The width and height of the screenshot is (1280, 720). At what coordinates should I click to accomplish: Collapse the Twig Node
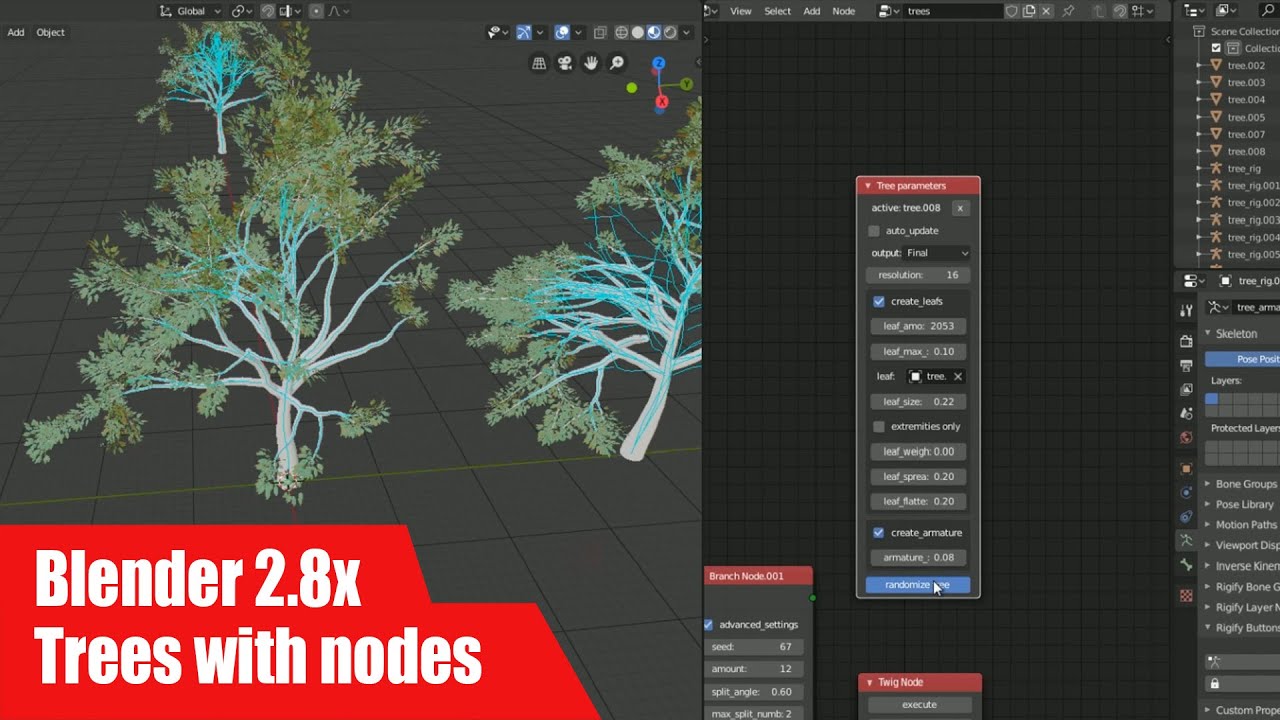[x=869, y=682]
